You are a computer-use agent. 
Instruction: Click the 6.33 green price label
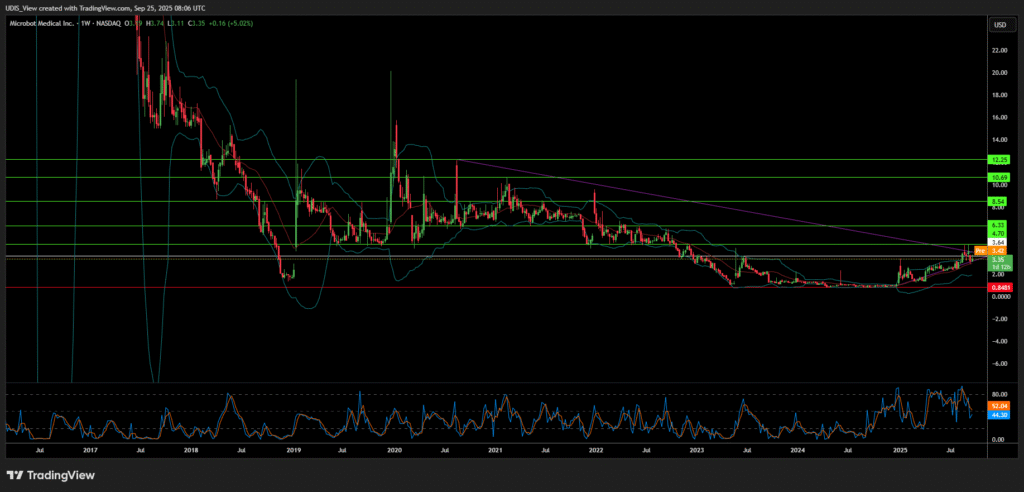coord(998,224)
